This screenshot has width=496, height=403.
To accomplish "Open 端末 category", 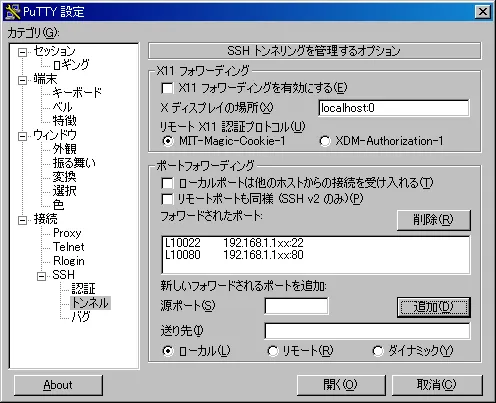I will click(45, 79).
